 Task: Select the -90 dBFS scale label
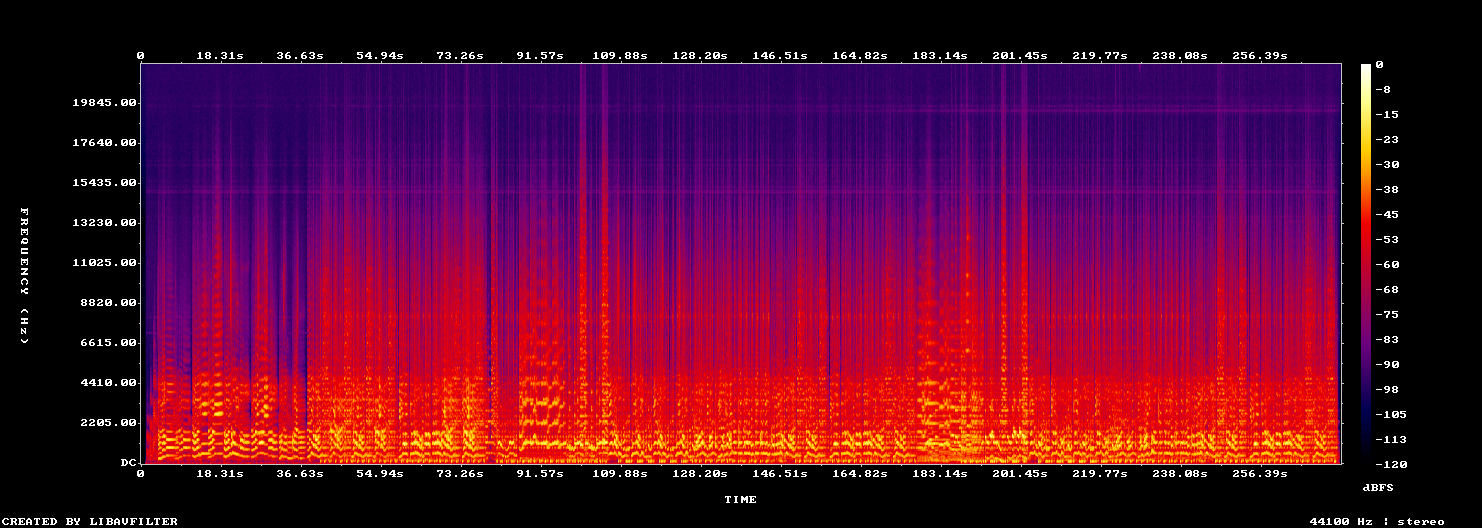tap(1387, 364)
